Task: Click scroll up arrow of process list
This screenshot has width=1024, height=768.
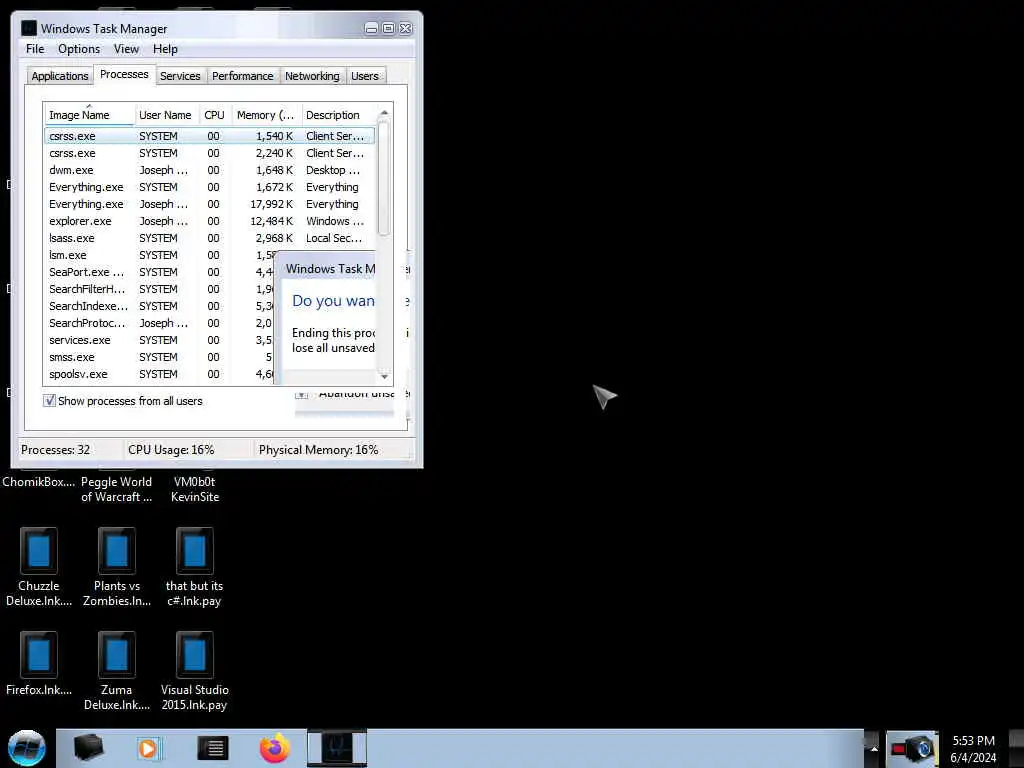Action: click(384, 113)
